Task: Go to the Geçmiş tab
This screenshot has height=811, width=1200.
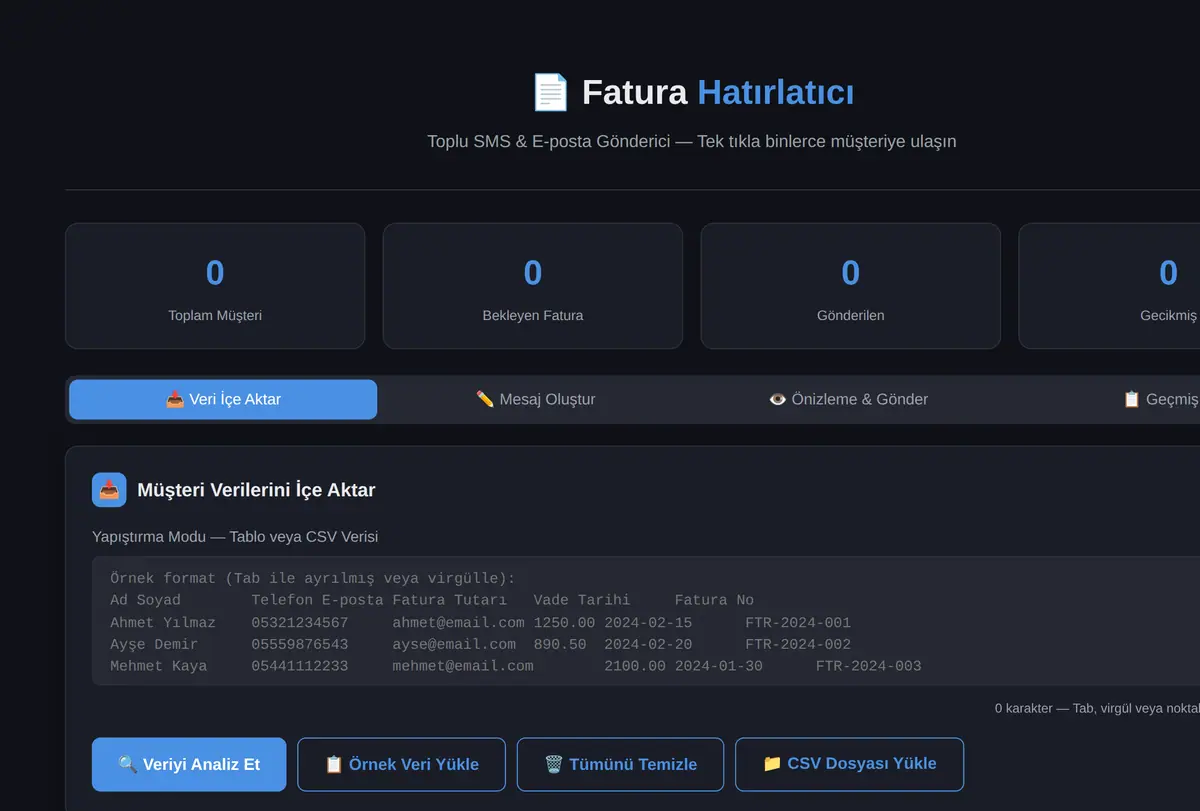Action: [x=1160, y=399]
